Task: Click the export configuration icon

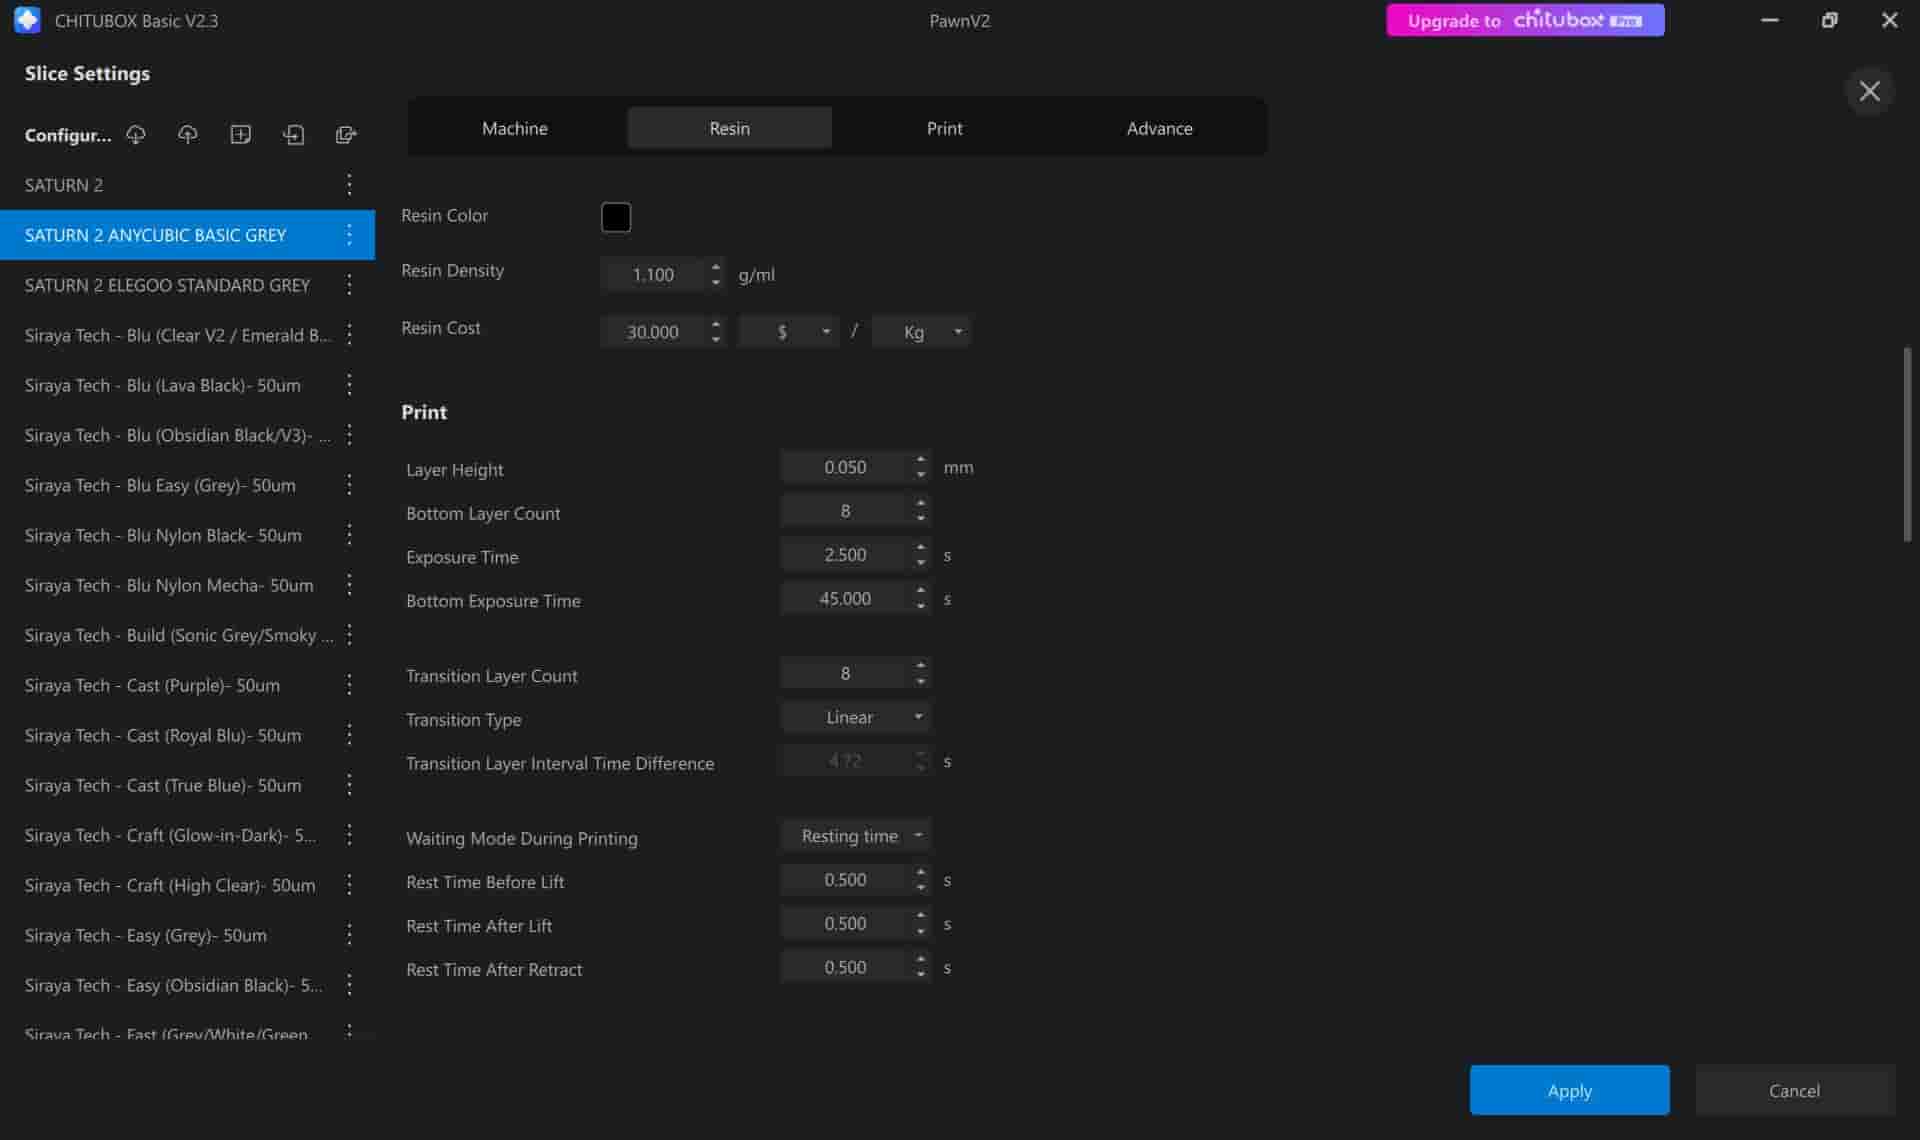Action: 346,135
